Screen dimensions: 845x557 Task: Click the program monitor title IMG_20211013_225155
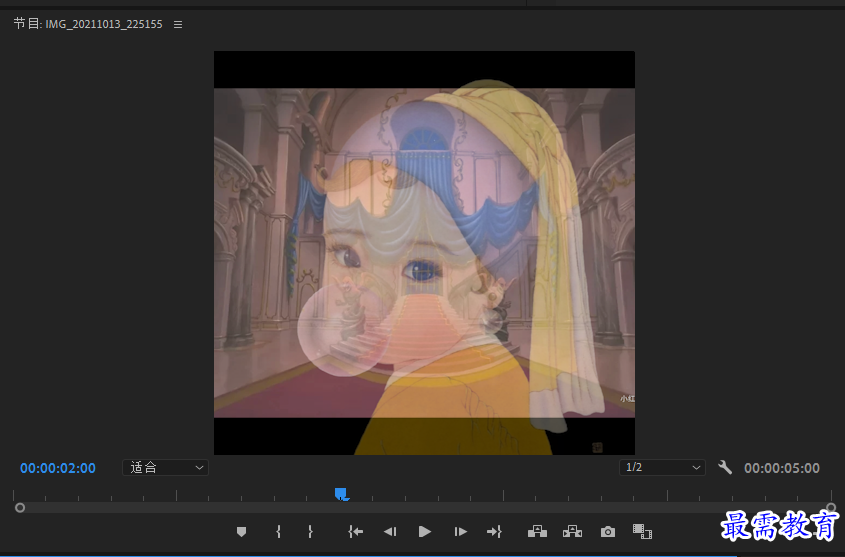click(103, 24)
